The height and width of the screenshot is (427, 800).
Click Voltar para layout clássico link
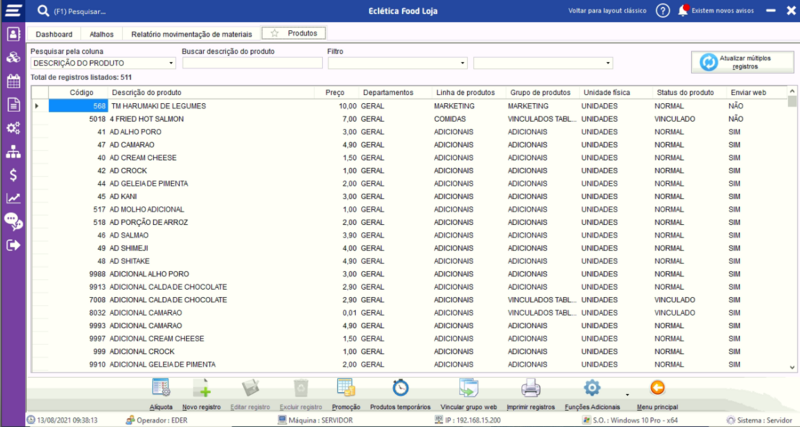pyautogui.click(x=607, y=11)
